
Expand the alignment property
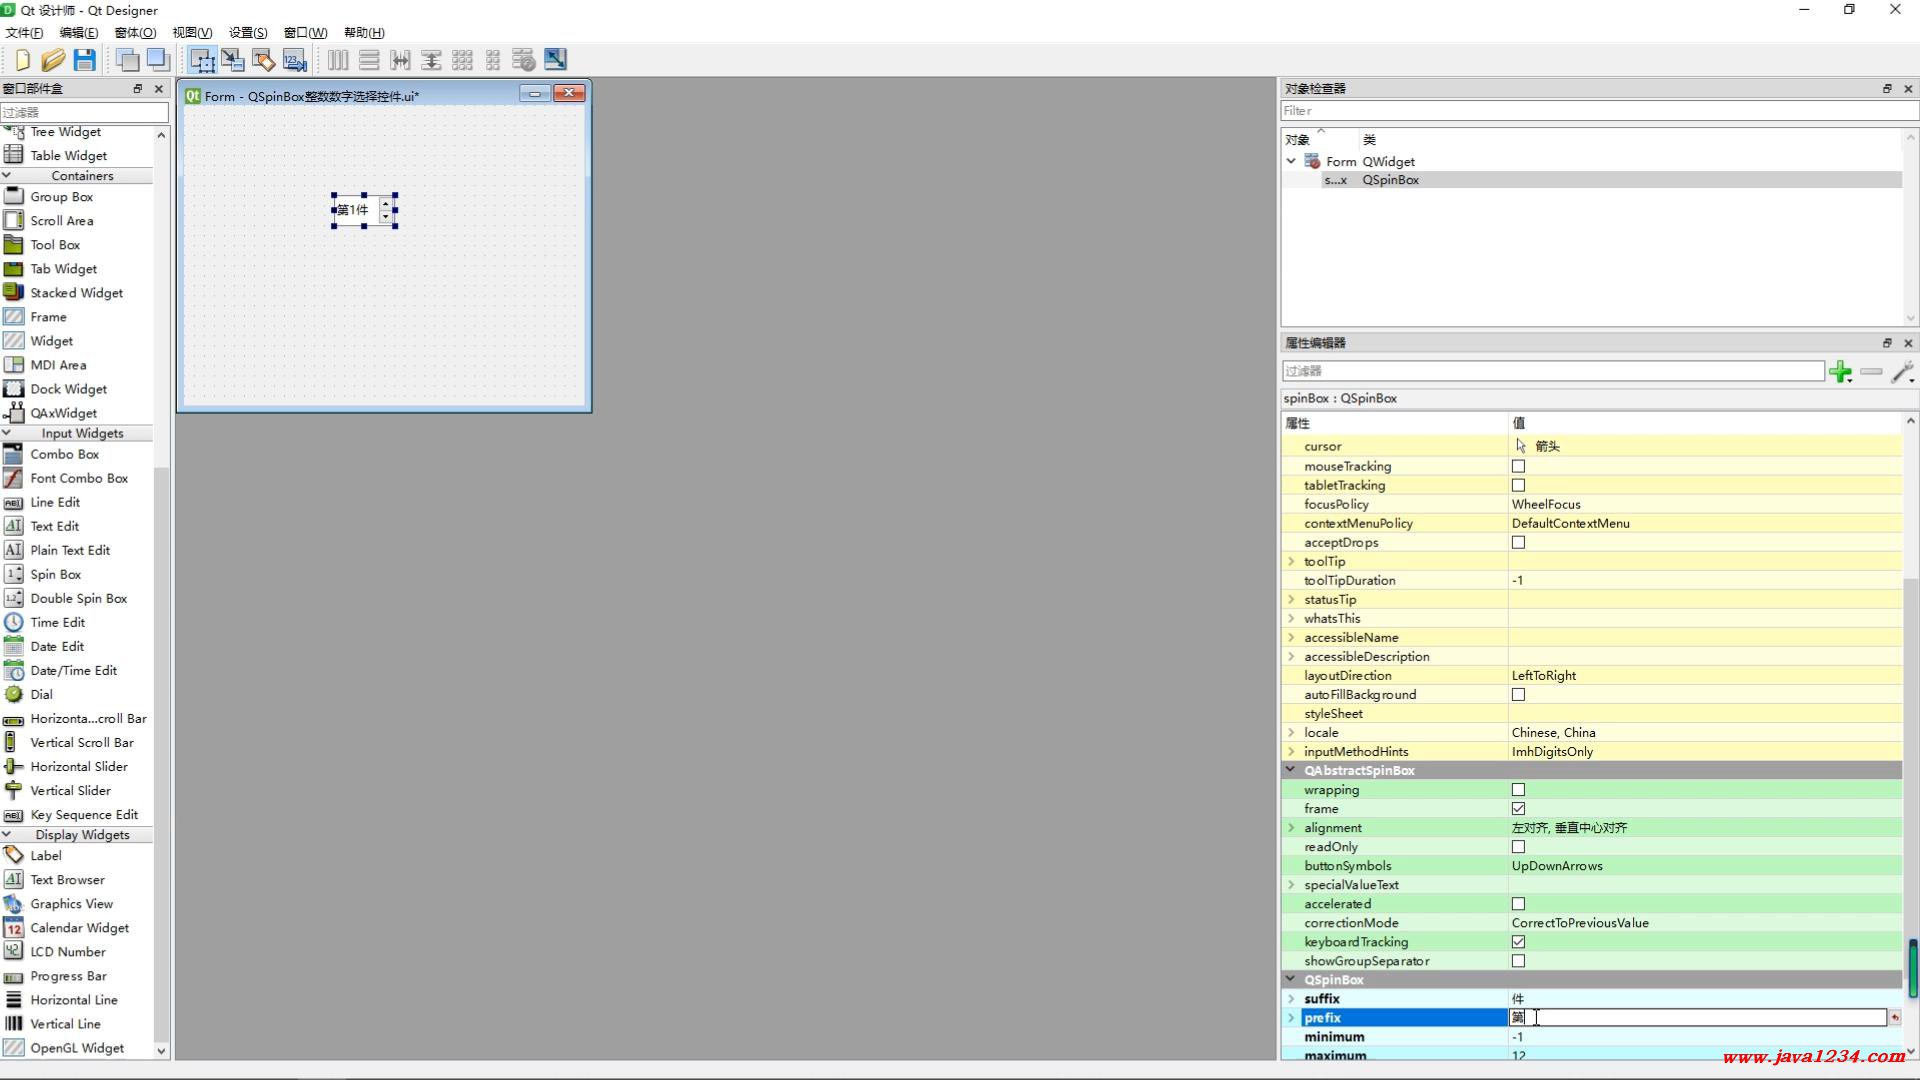click(1291, 828)
